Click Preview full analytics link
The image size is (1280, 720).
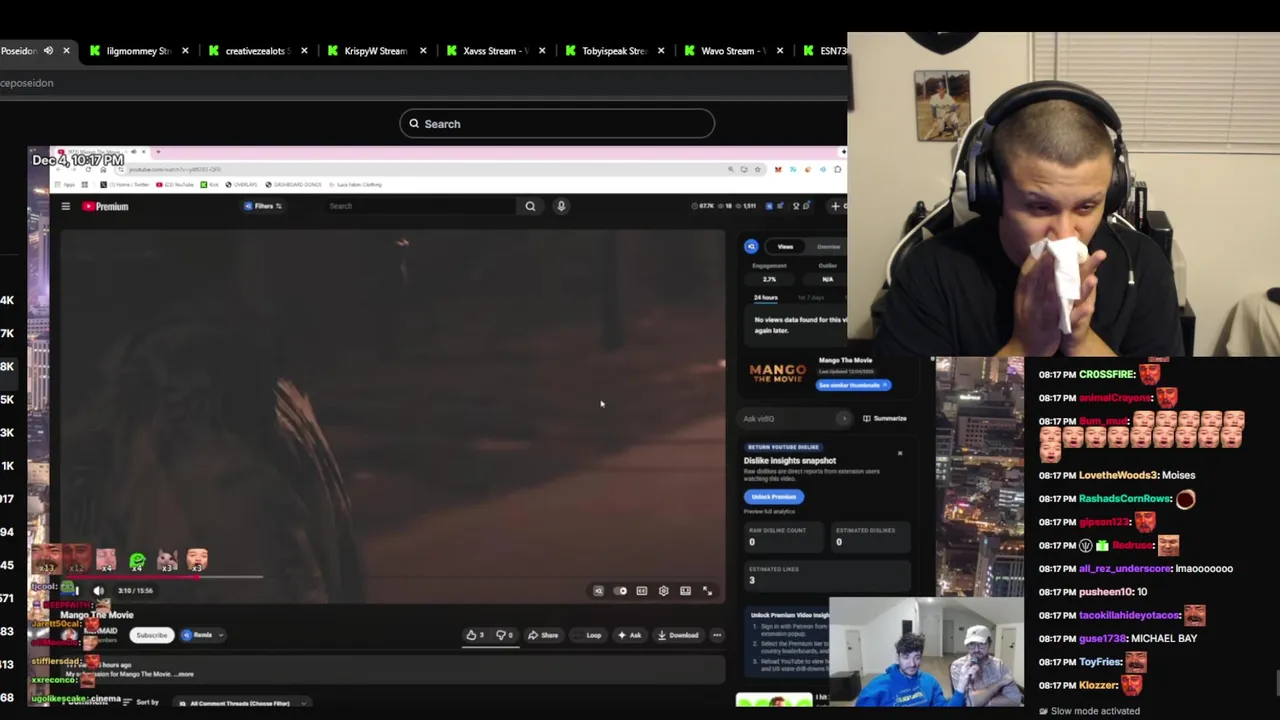(768, 511)
